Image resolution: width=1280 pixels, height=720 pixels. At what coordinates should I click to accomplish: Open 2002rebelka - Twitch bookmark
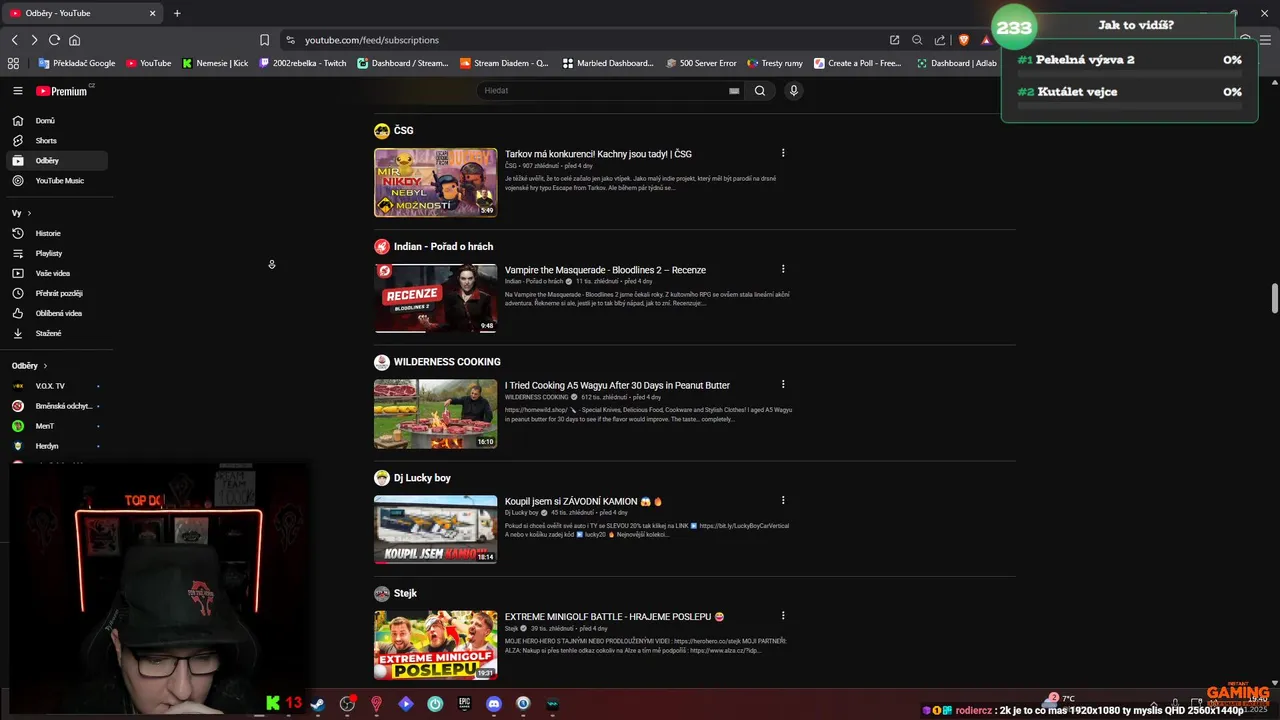tap(302, 63)
